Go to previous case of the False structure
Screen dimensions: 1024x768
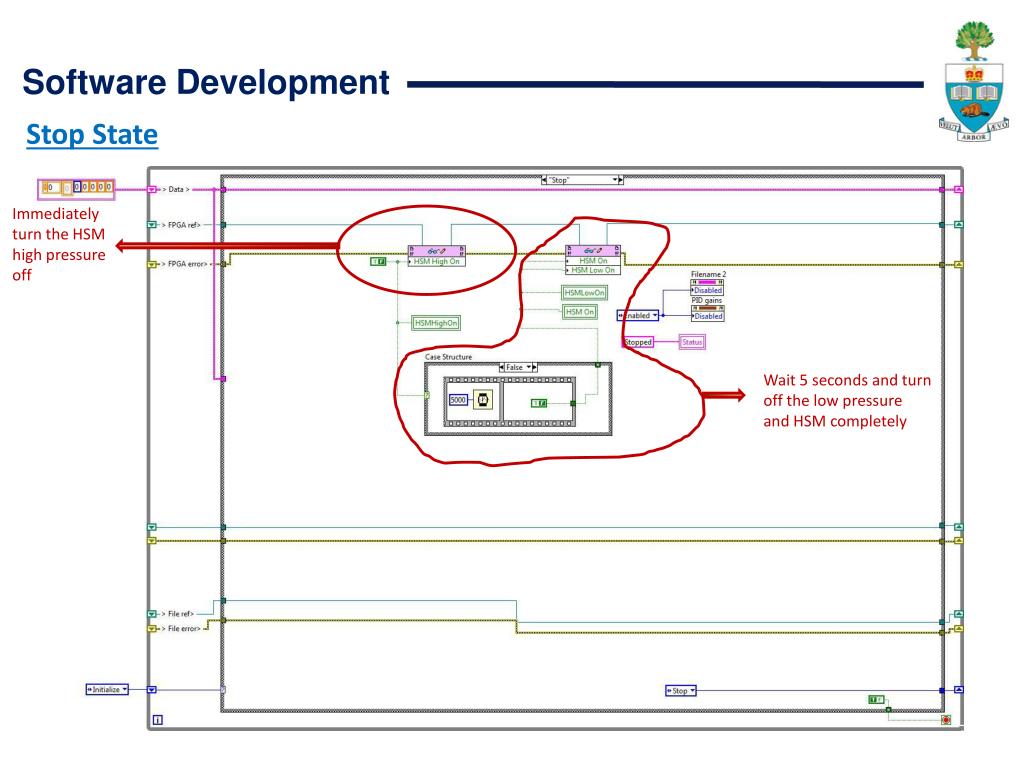click(x=502, y=367)
